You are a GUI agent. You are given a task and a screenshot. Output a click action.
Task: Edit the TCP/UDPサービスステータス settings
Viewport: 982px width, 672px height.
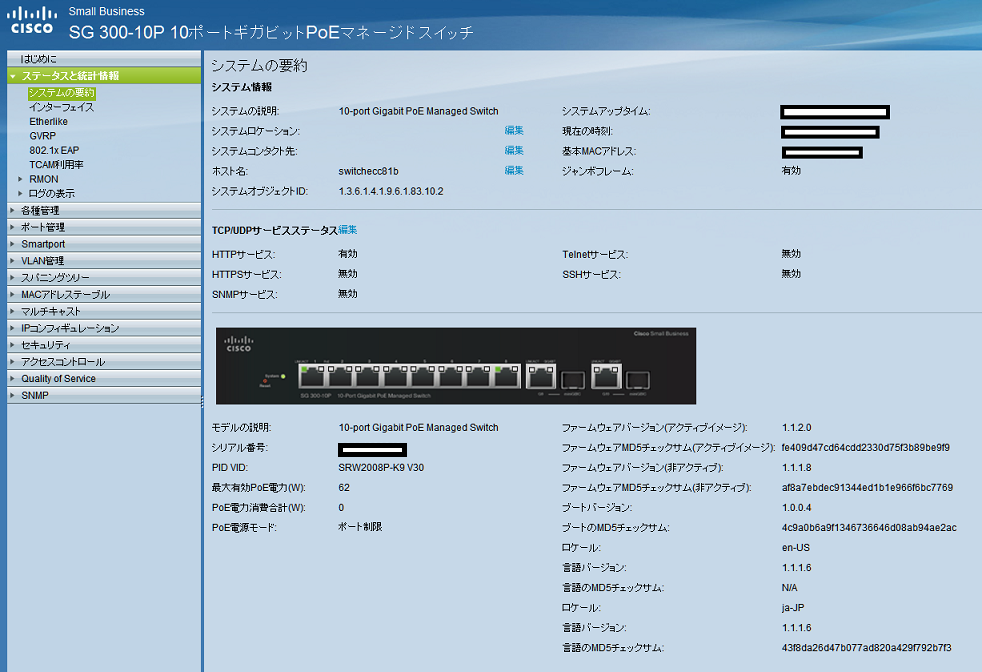pos(348,230)
